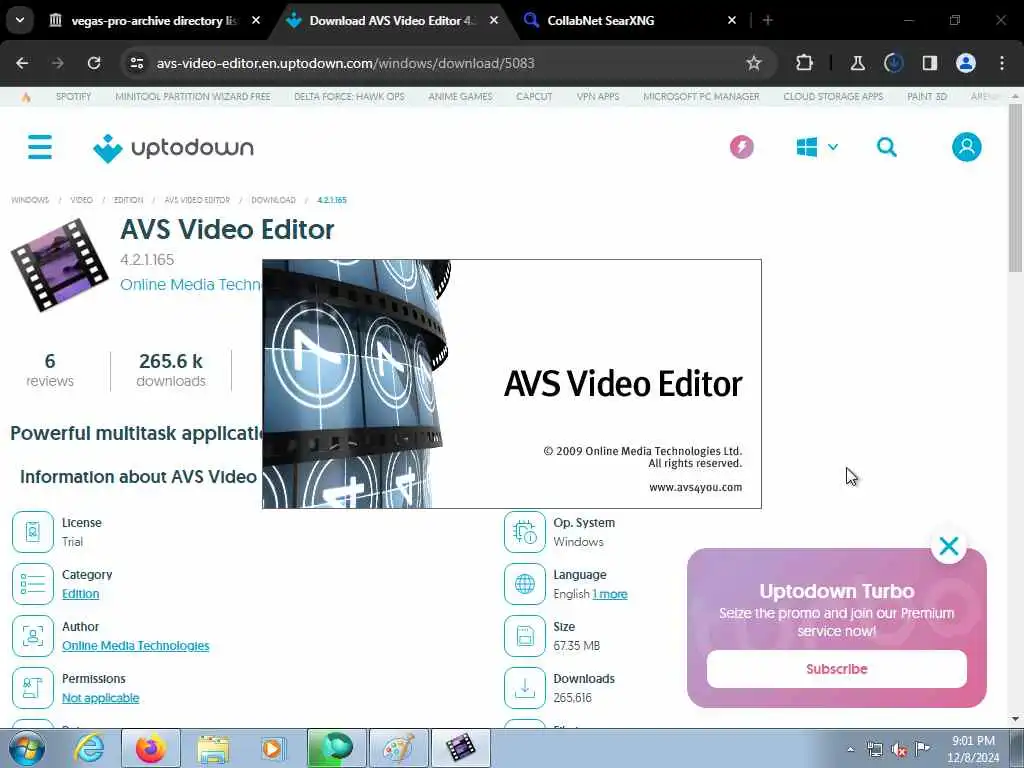Click the Uptodown logo

pyautogui.click(x=173, y=148)
